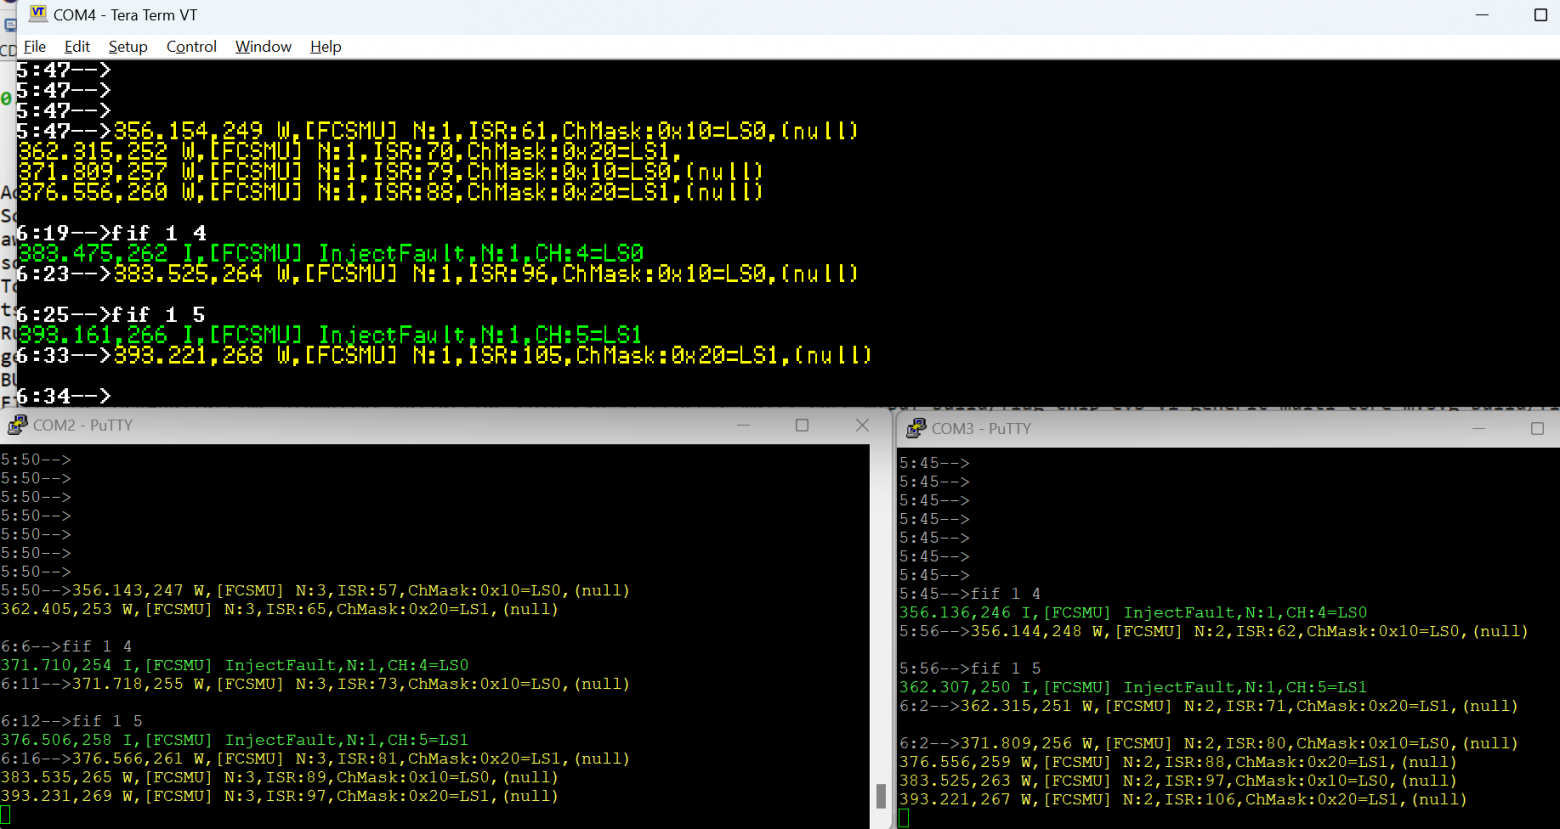Click the PuTTY icon of the COM3 window

pyautogui.click(x=915, y=428)
